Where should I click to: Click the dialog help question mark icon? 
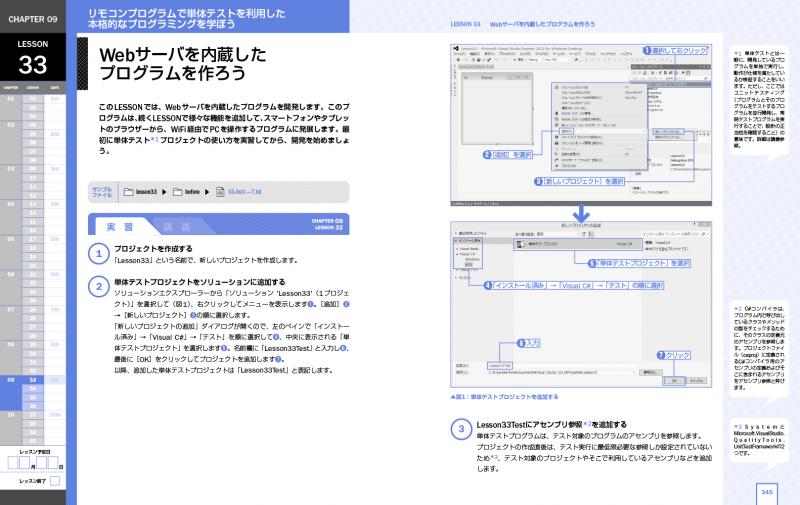(694, 225)
